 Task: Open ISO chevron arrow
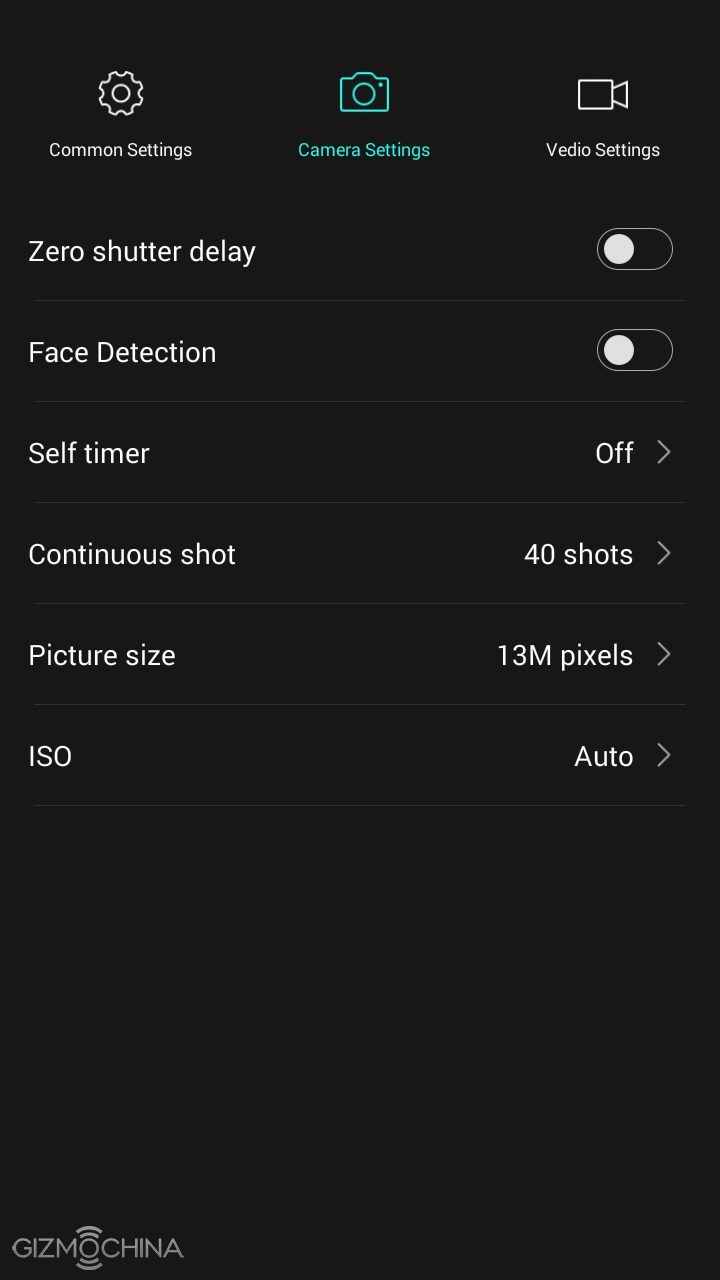[663, 756]
